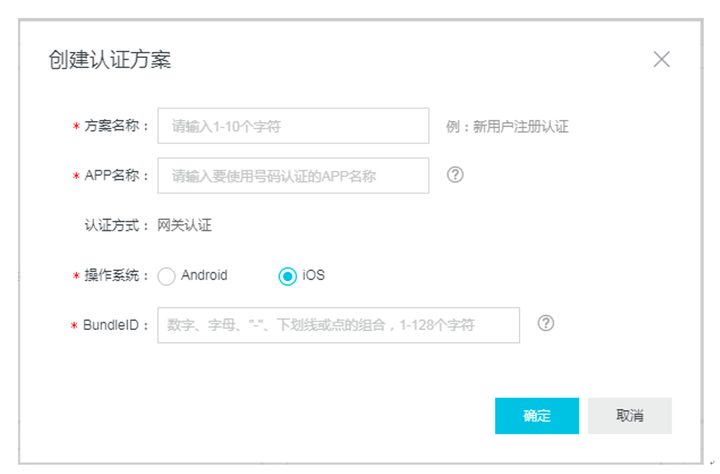The image size is (720, 474).
Task: Click the APP名称 field label
Action: pyautogui.click(x=116, y=175)
